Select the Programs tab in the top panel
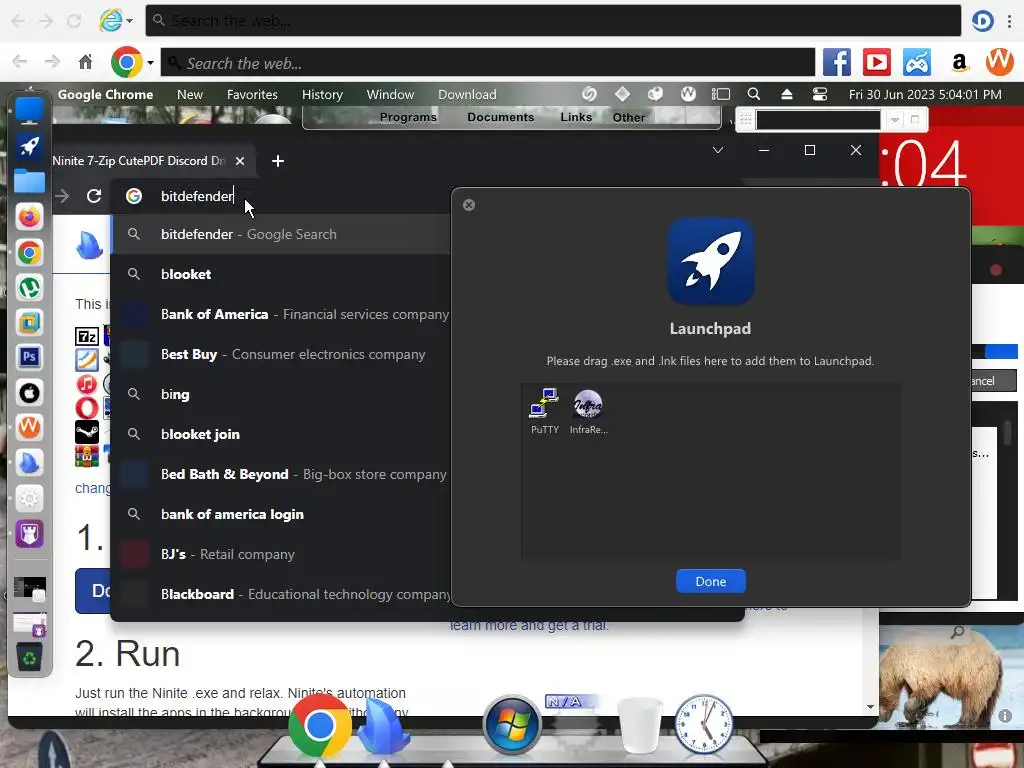Screen dimensions: 1024x768 coord(408,117)
